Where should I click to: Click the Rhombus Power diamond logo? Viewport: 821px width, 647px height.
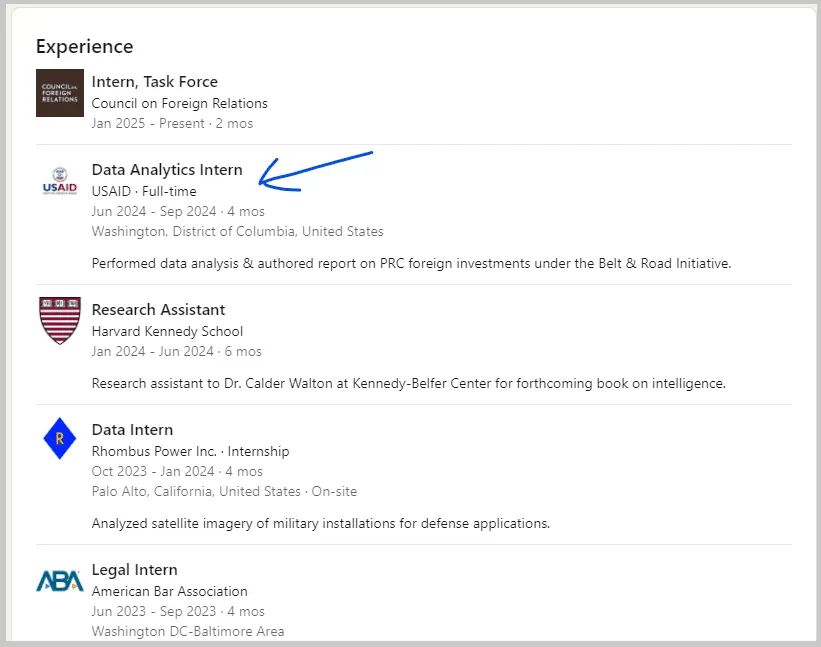(59, 439)
